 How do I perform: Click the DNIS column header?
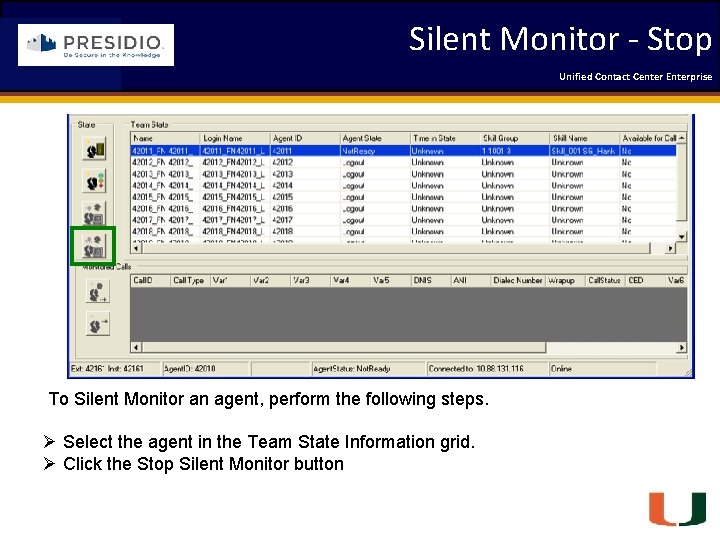tap(431, 281)
